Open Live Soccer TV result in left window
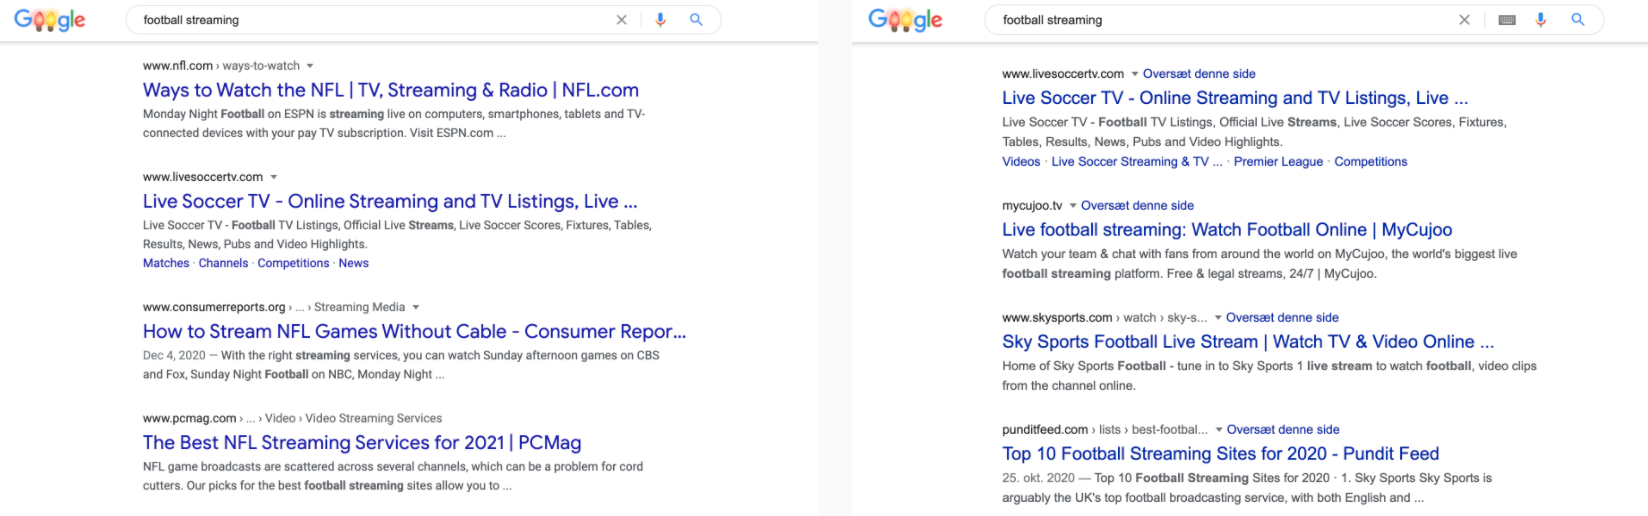1648x516 pixels. (x=390, y=201)
